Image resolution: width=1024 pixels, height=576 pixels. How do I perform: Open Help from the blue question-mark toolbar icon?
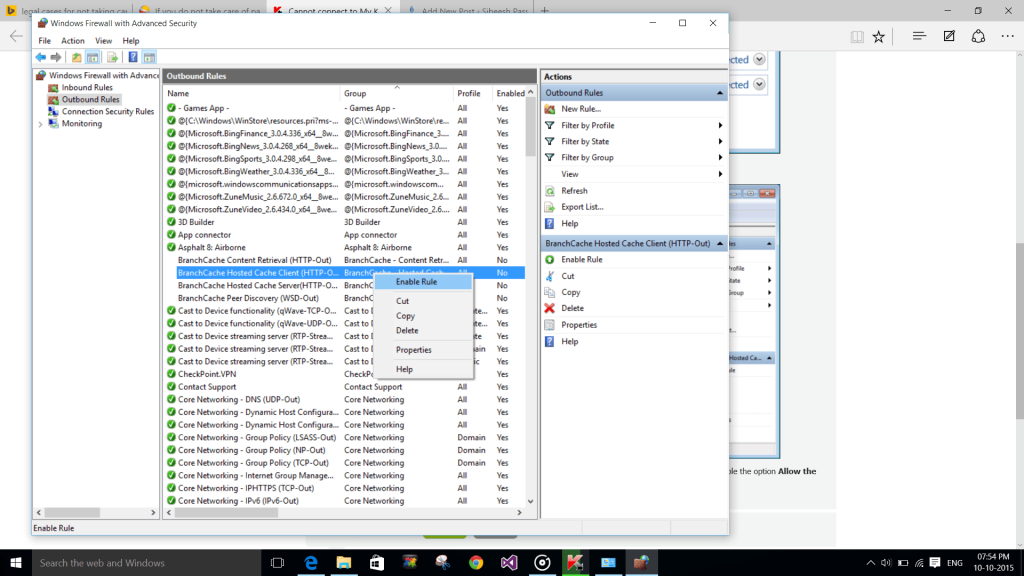(x=133, y=57)
